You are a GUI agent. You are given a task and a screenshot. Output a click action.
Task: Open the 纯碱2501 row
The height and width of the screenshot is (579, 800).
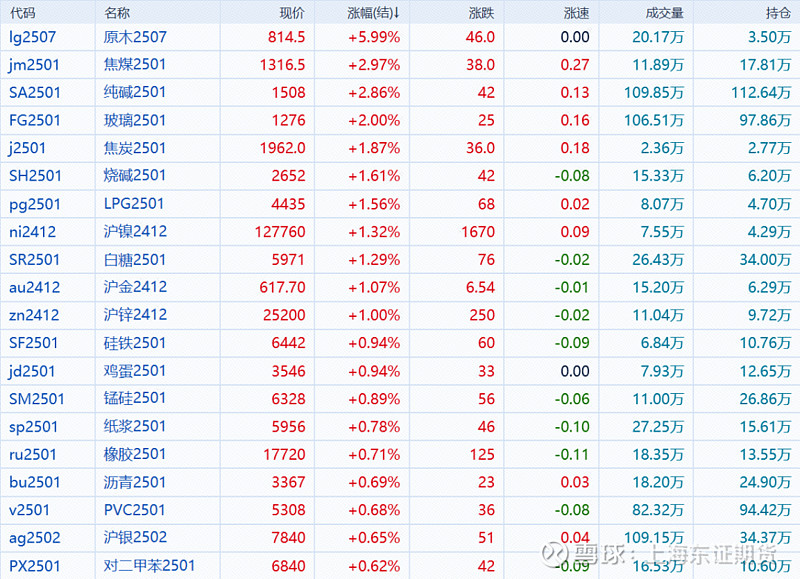click(135, 93)
